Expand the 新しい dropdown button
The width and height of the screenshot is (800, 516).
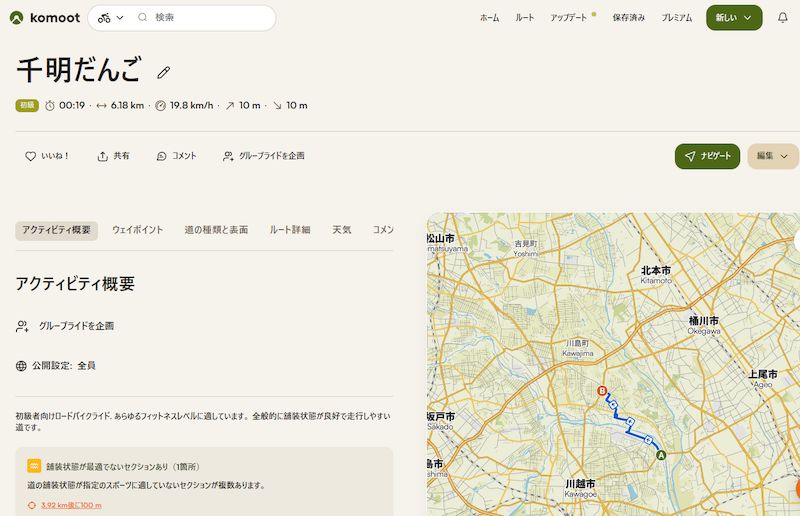tap(734, 18)
